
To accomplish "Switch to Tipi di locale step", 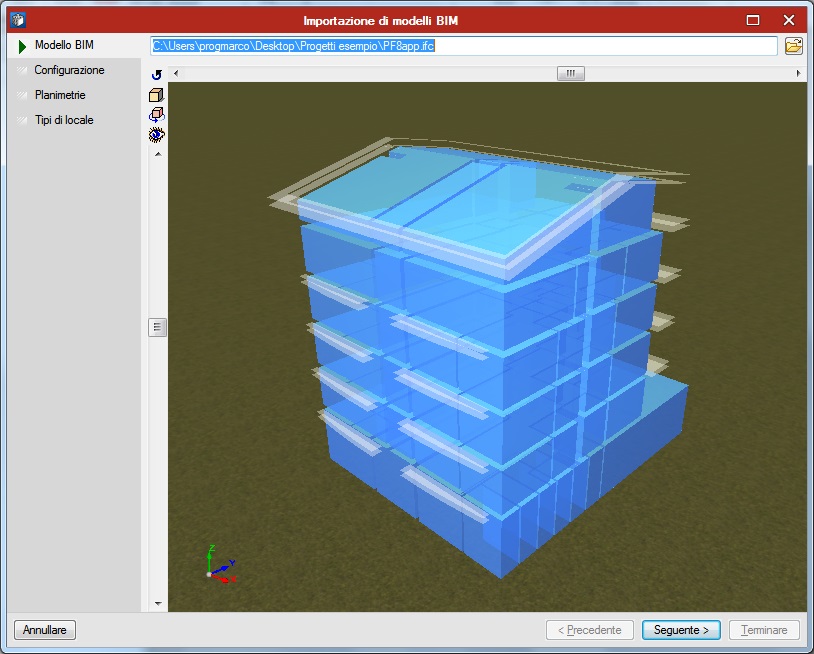I will click(64, 120).
